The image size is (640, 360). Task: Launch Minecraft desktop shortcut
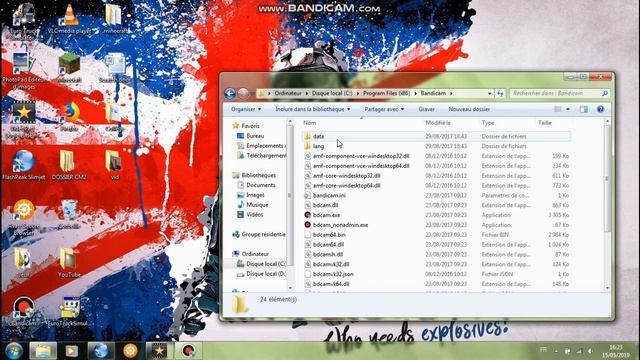[69, 68]
